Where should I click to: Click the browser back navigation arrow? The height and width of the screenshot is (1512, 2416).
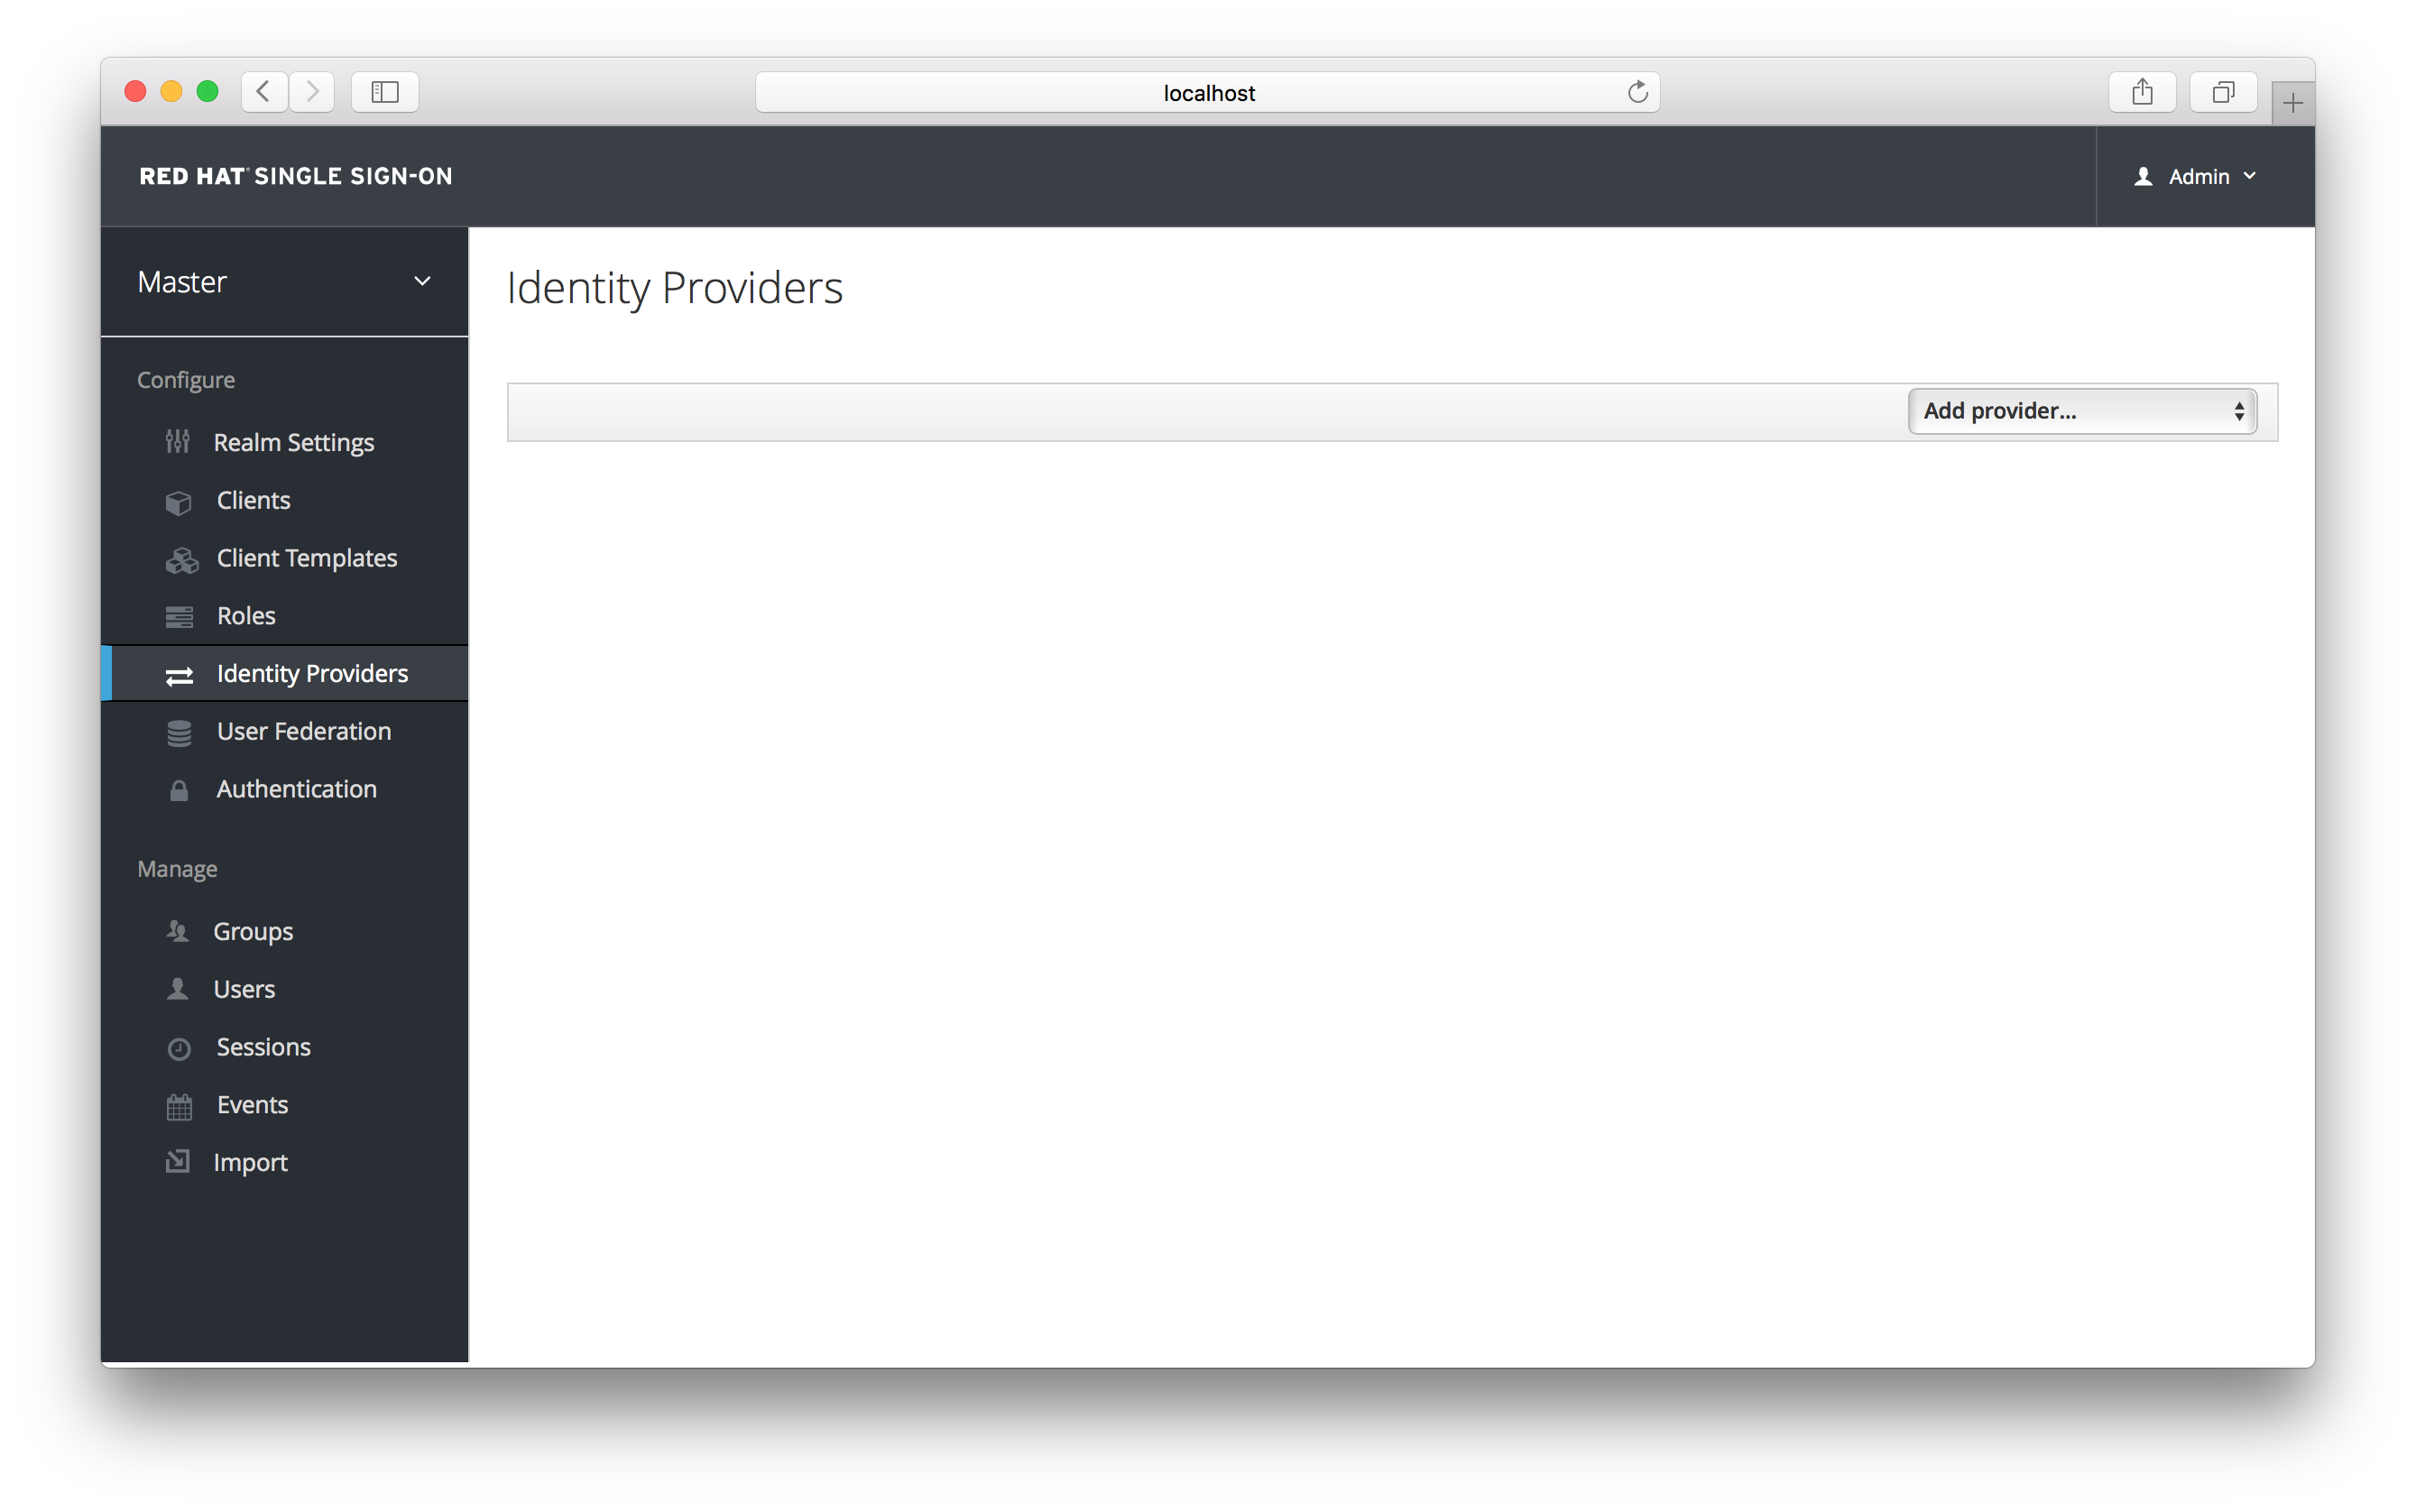[263, 92]
